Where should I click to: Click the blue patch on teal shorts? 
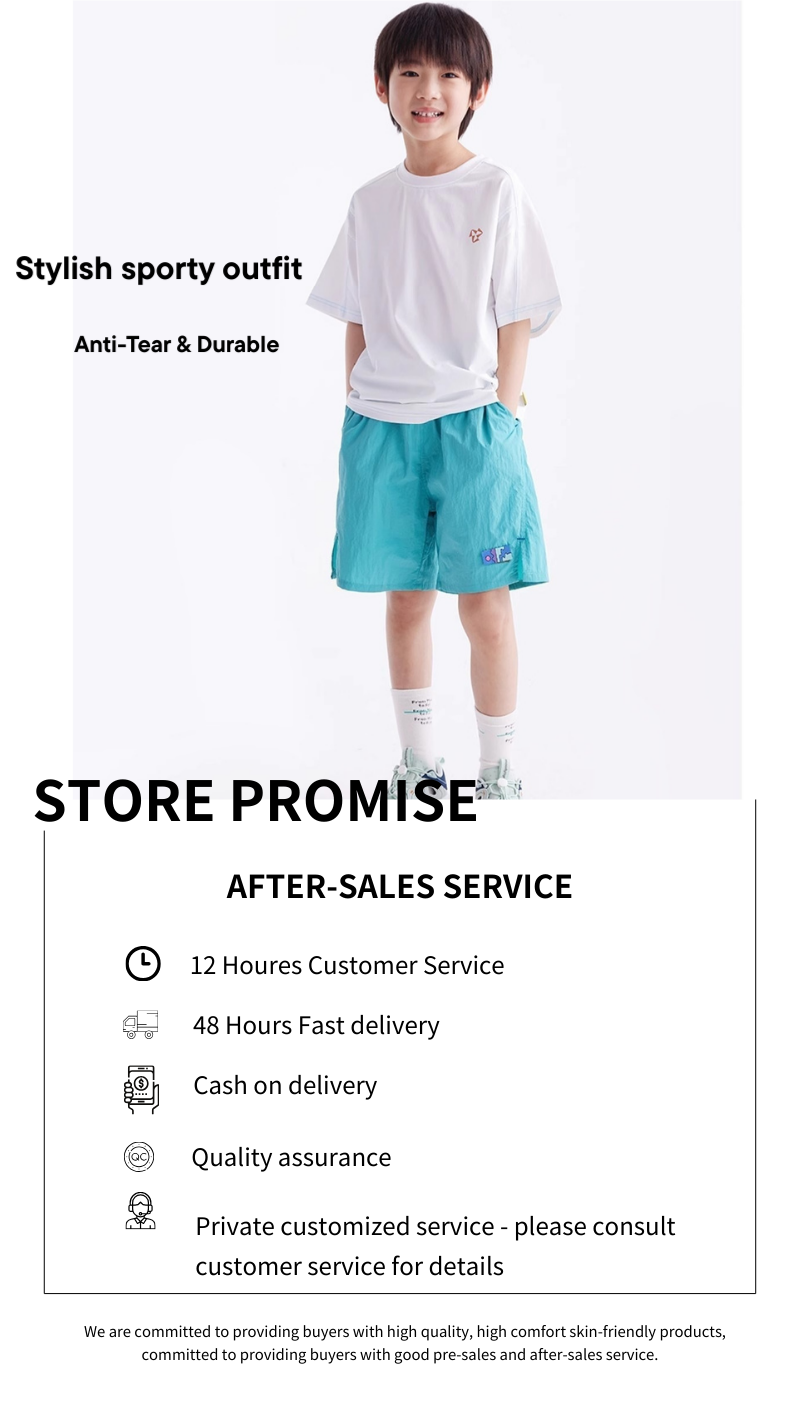click(495, 553)
